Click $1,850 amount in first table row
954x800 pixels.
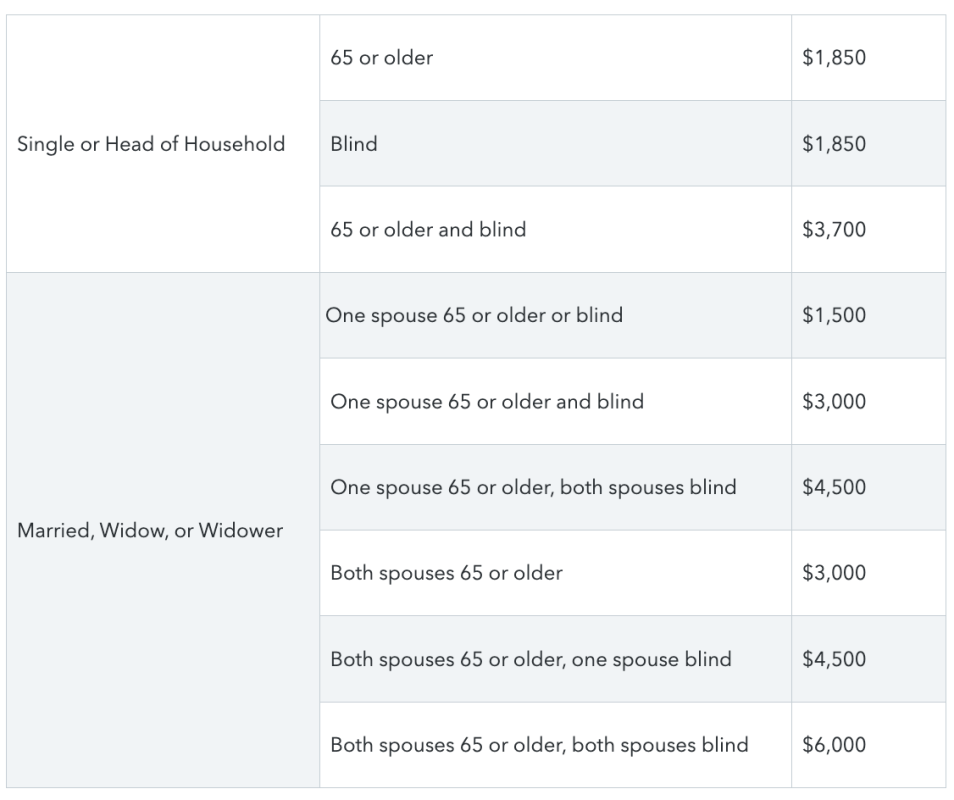click(868, 58)
